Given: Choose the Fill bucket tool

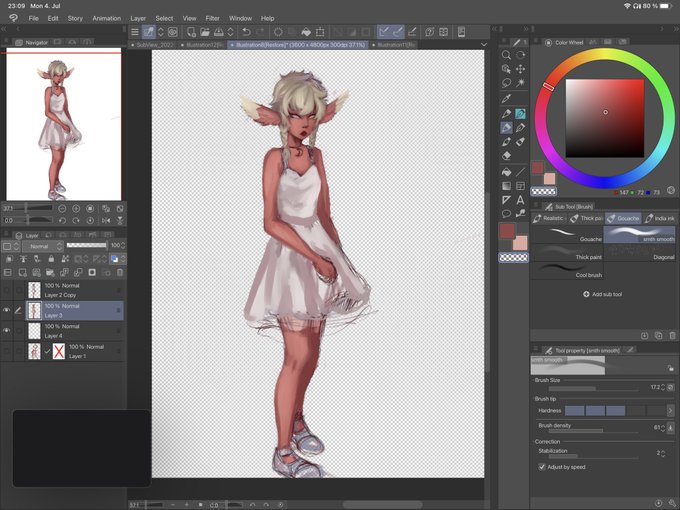Looking at the screenshot, I should click(x=507, y=172).
